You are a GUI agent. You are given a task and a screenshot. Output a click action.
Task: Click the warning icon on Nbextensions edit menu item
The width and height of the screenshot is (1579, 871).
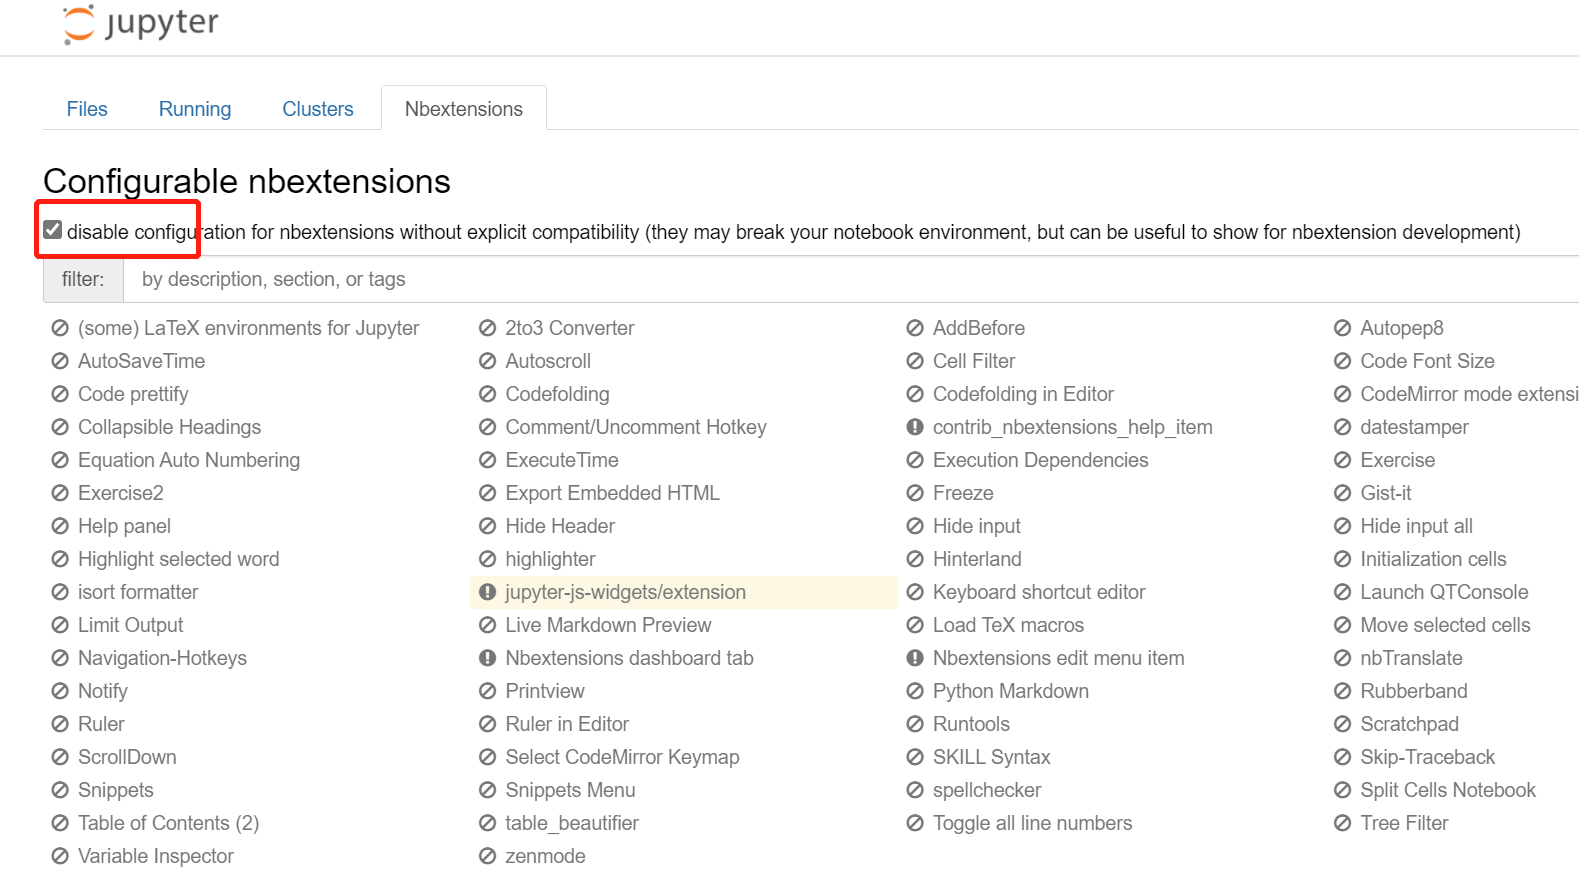[x=916, y=658]
